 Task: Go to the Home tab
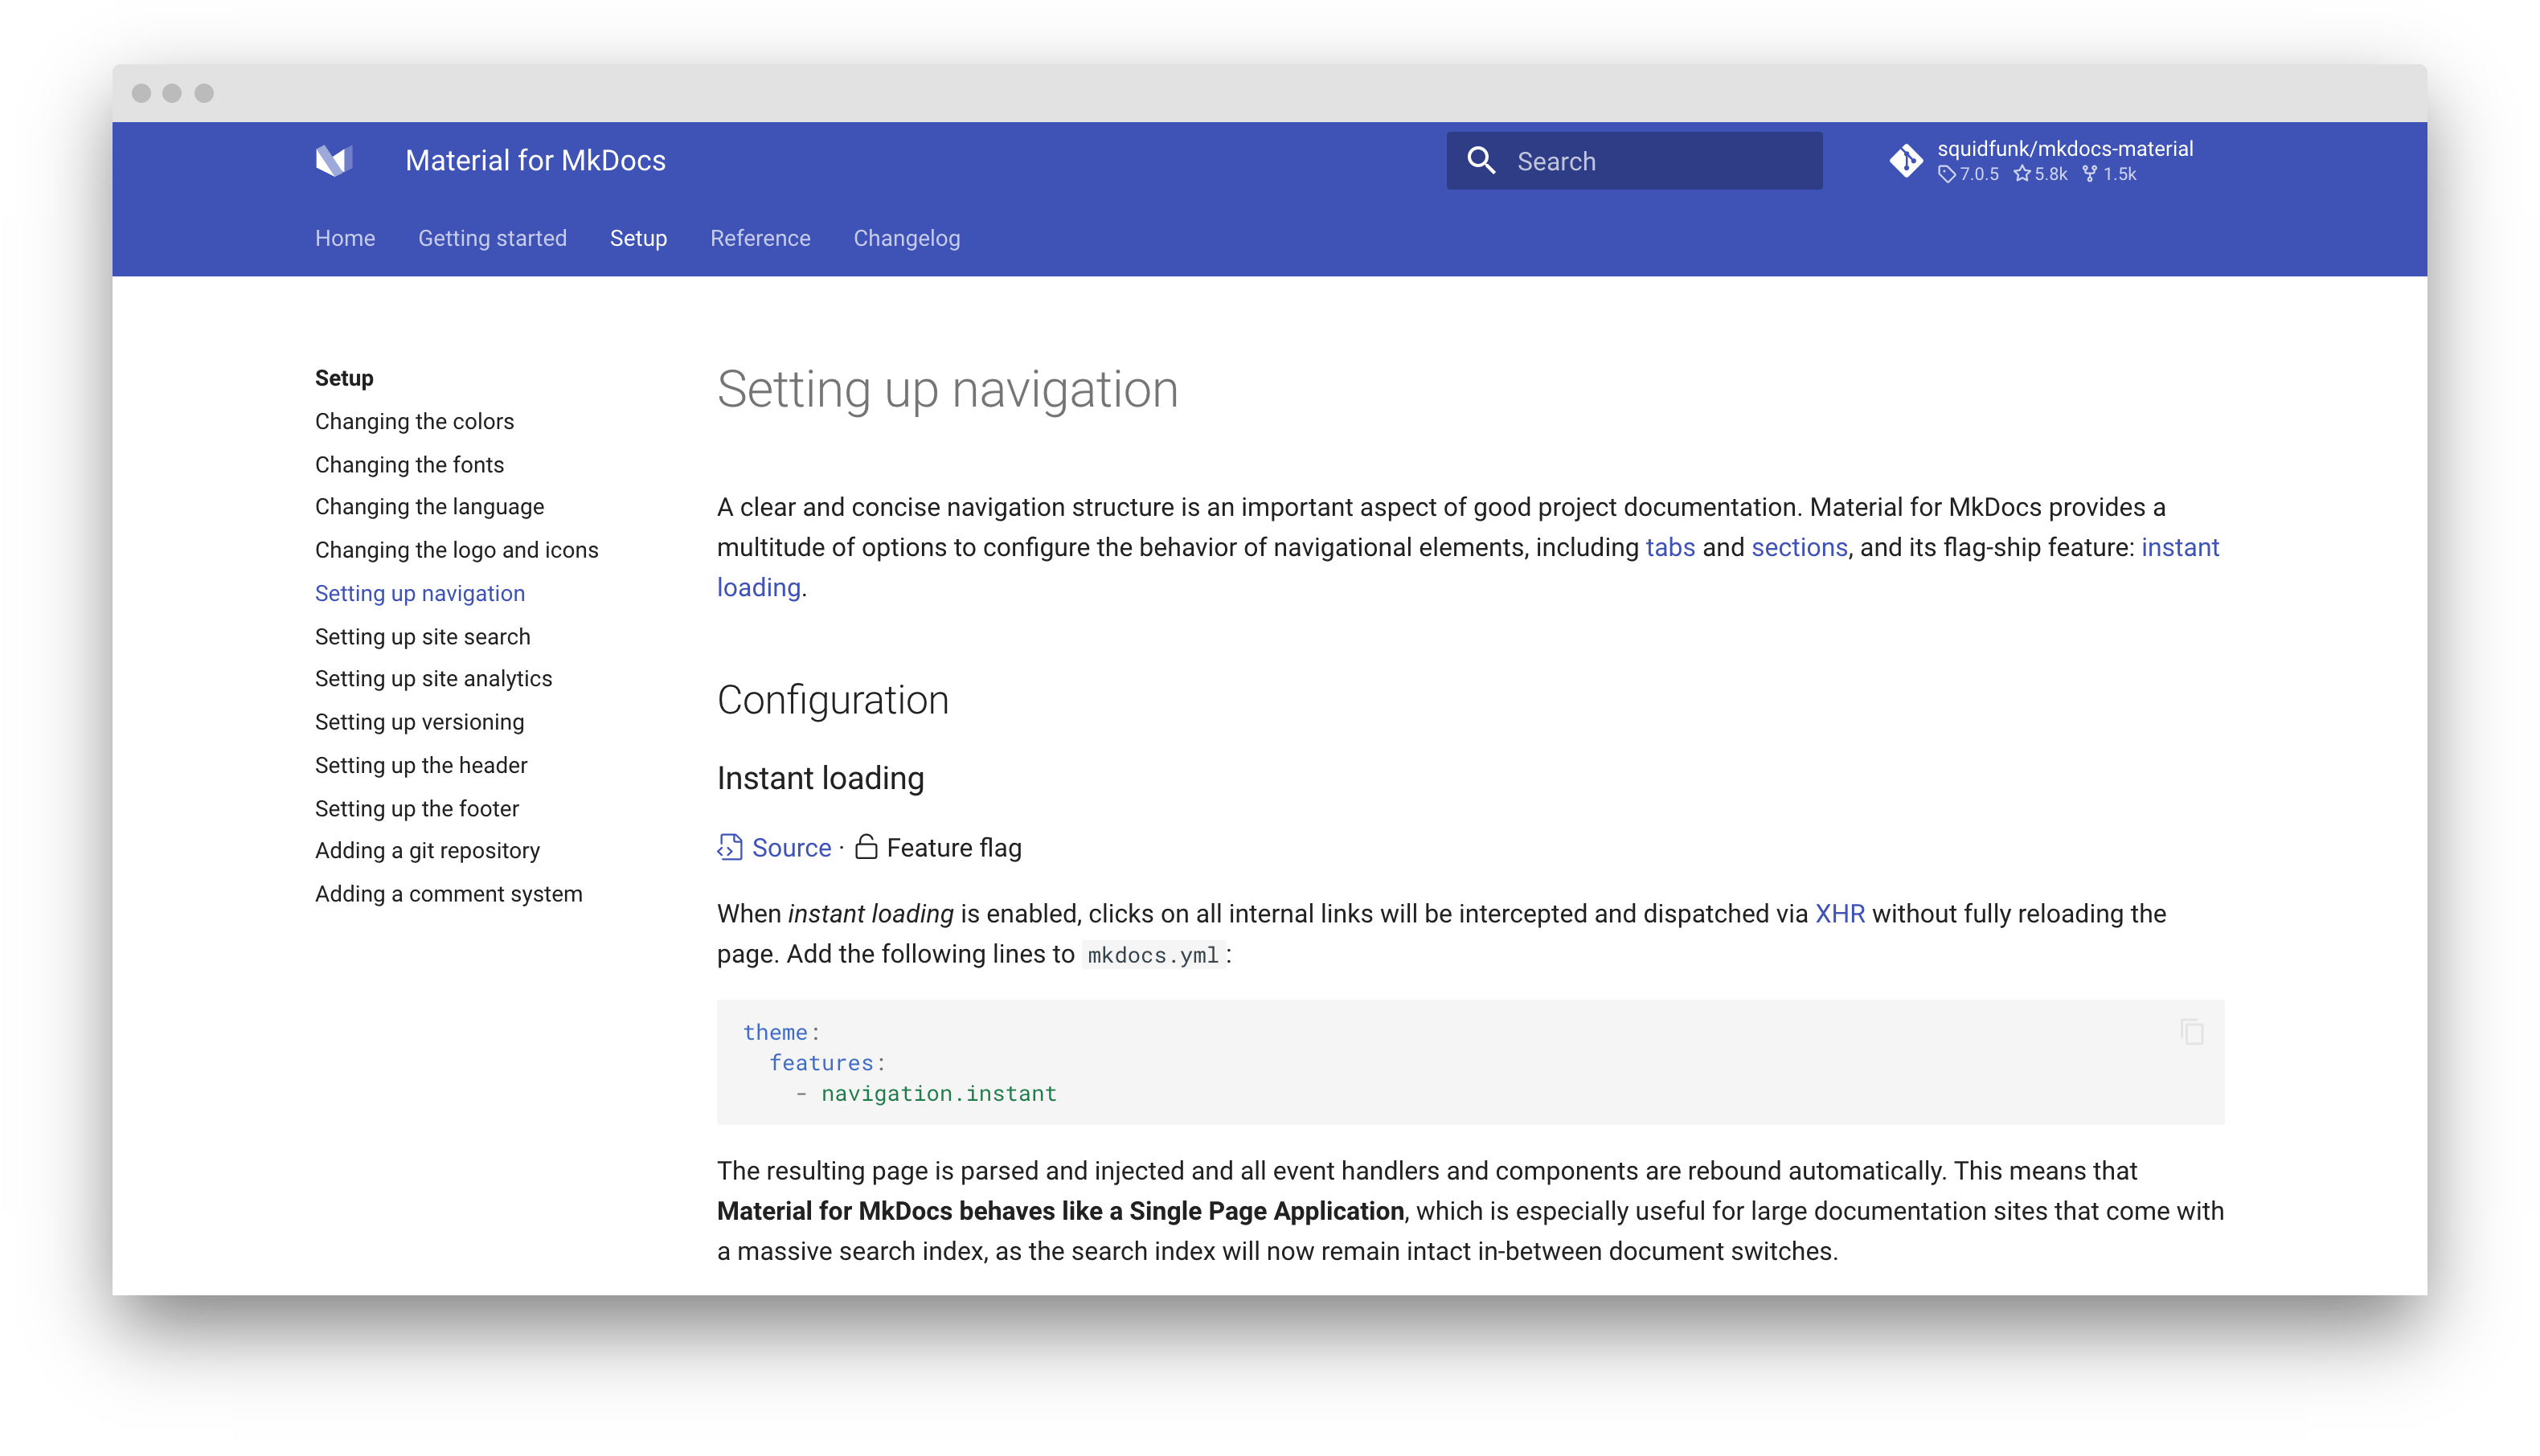(345, 238)
